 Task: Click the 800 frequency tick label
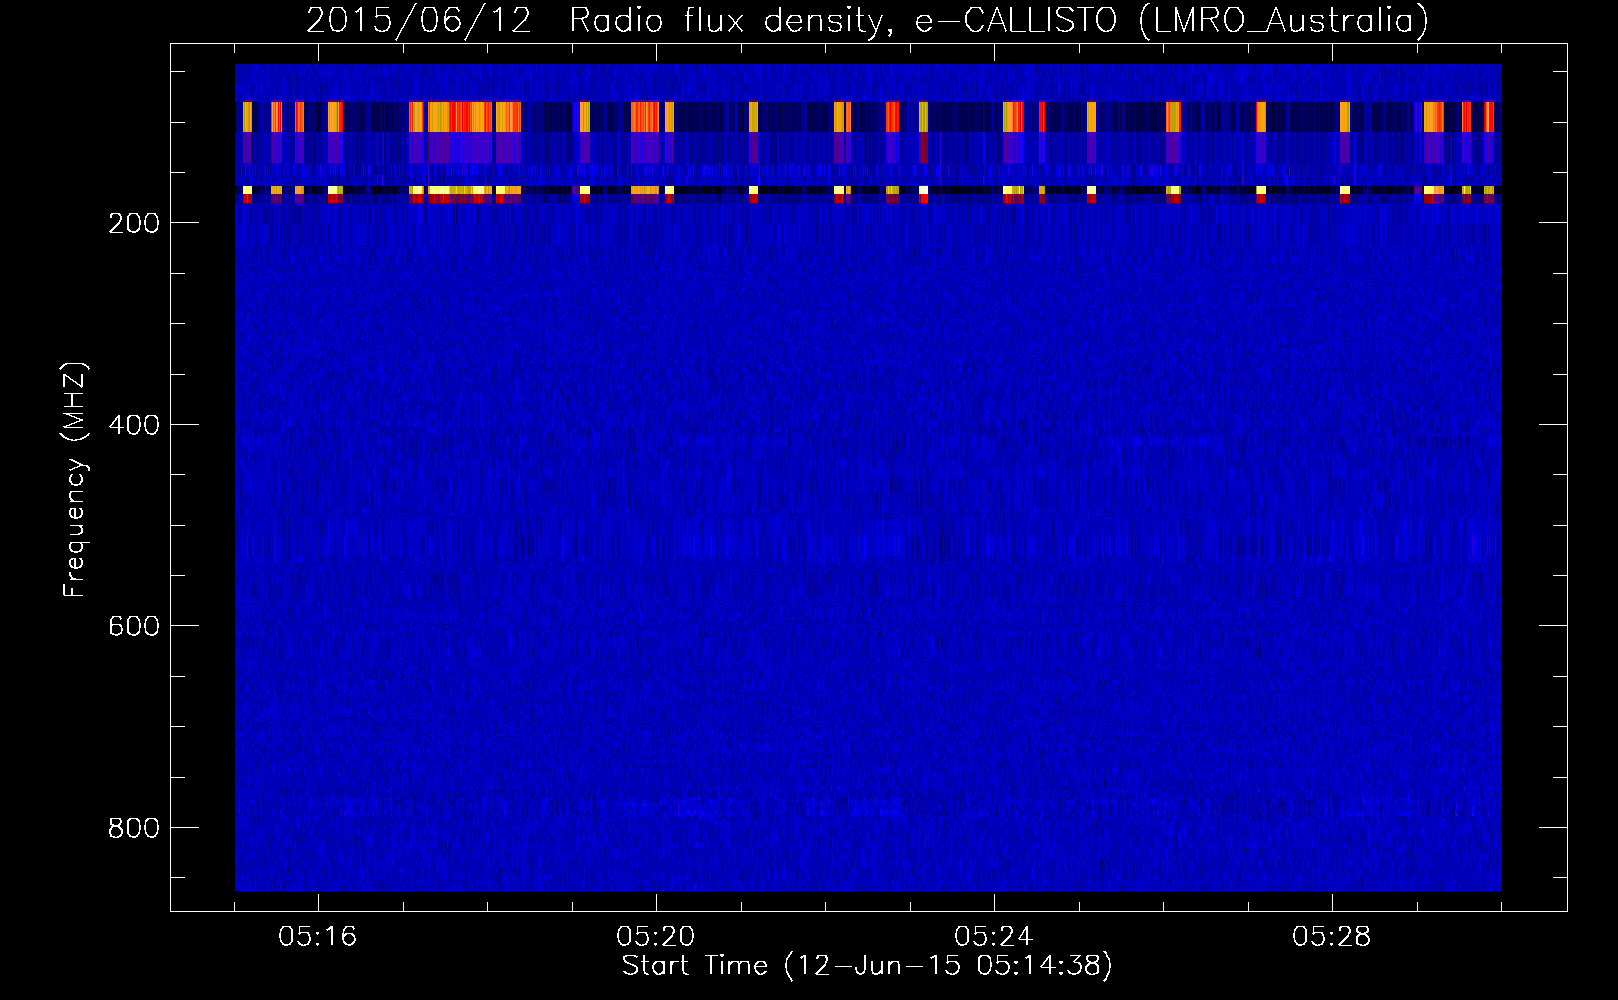pos(133,828)
